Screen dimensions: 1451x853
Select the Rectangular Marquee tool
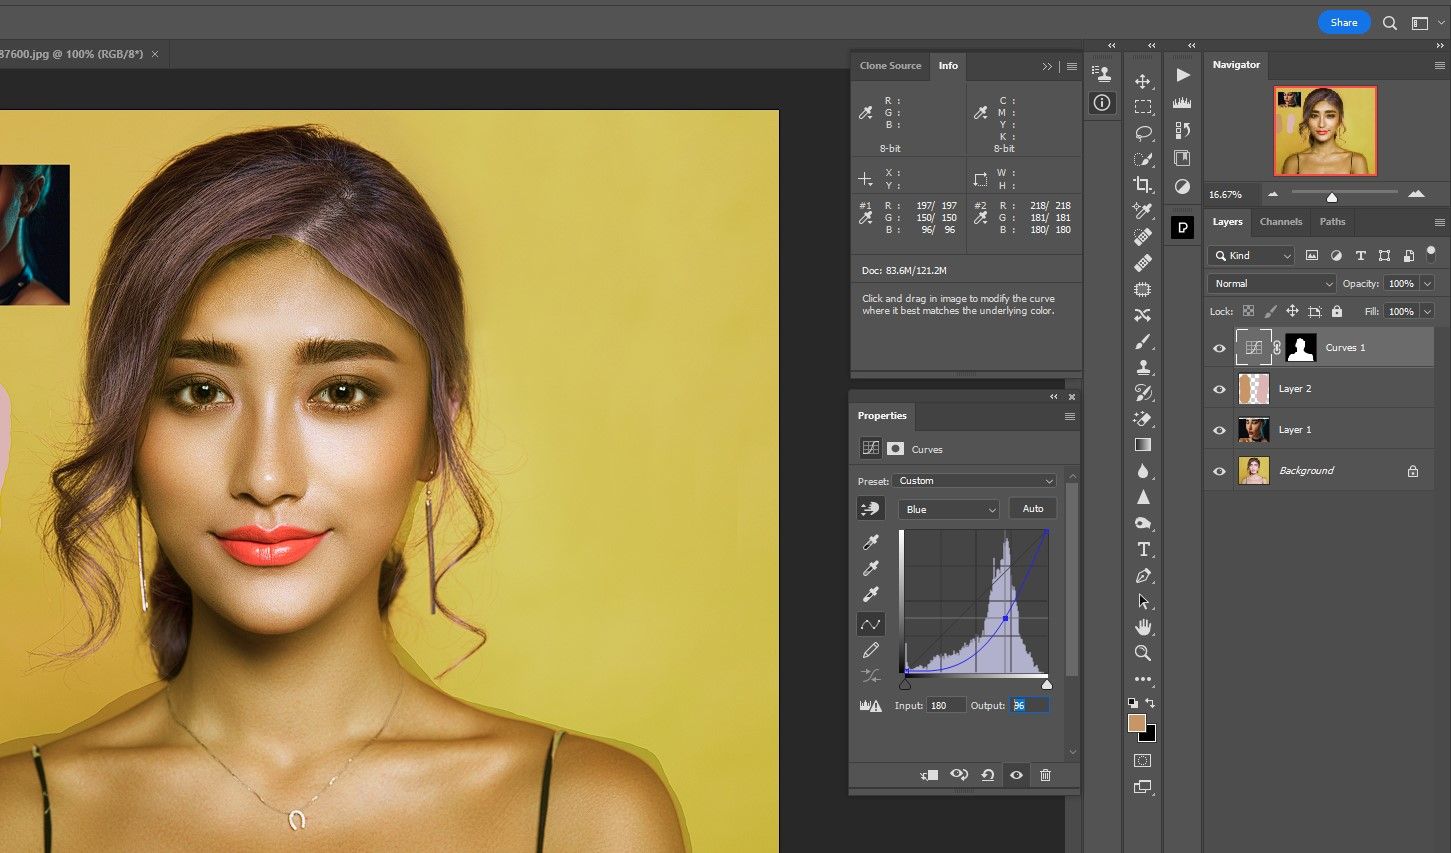(1143, 107)
